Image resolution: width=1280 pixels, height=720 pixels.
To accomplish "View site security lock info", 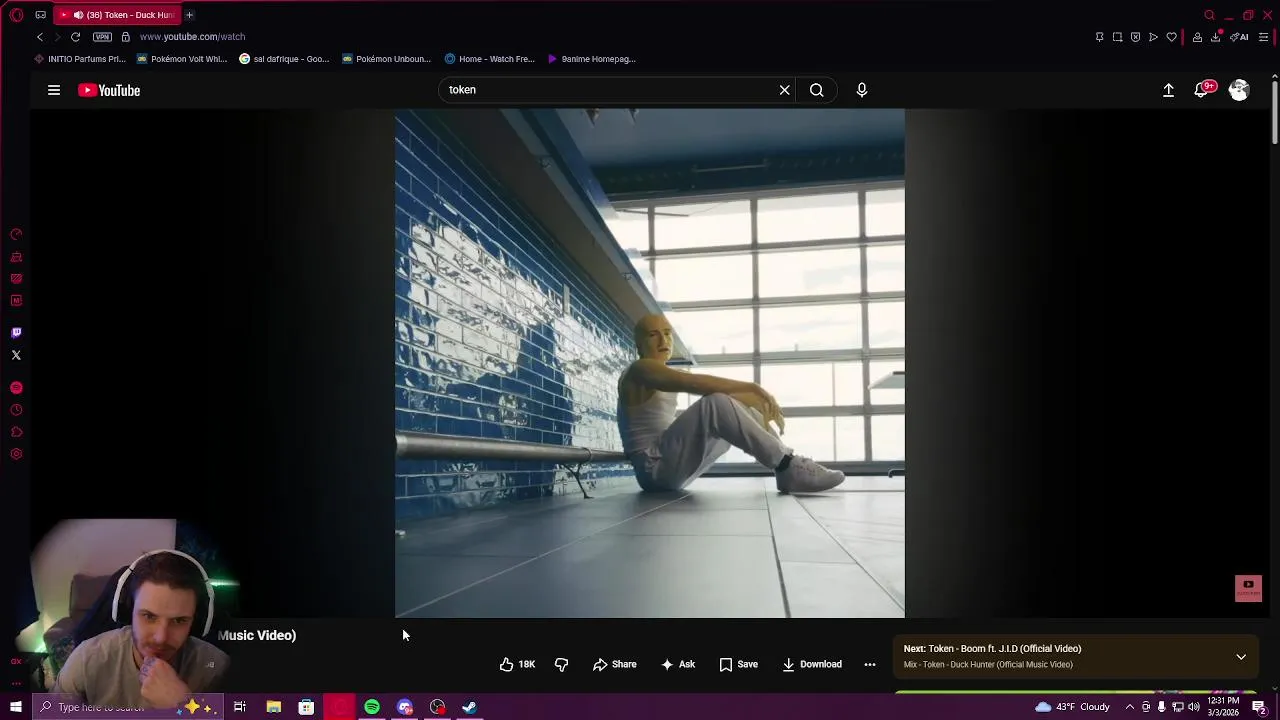I will [125, 37].
